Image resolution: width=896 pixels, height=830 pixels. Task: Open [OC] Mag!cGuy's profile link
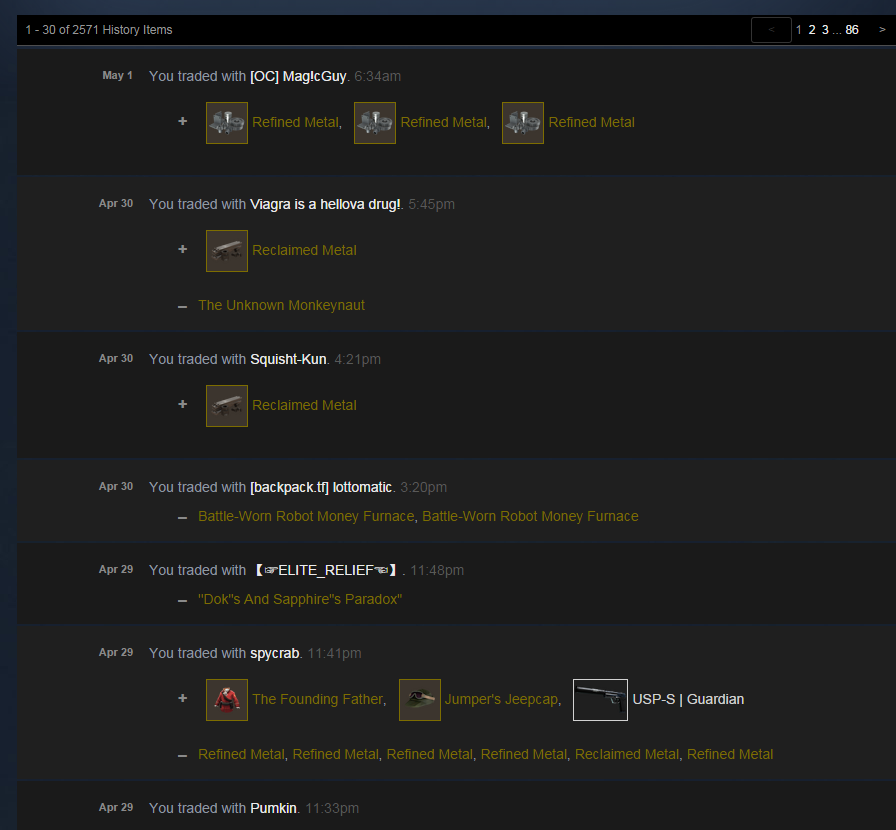click(298, 76)
